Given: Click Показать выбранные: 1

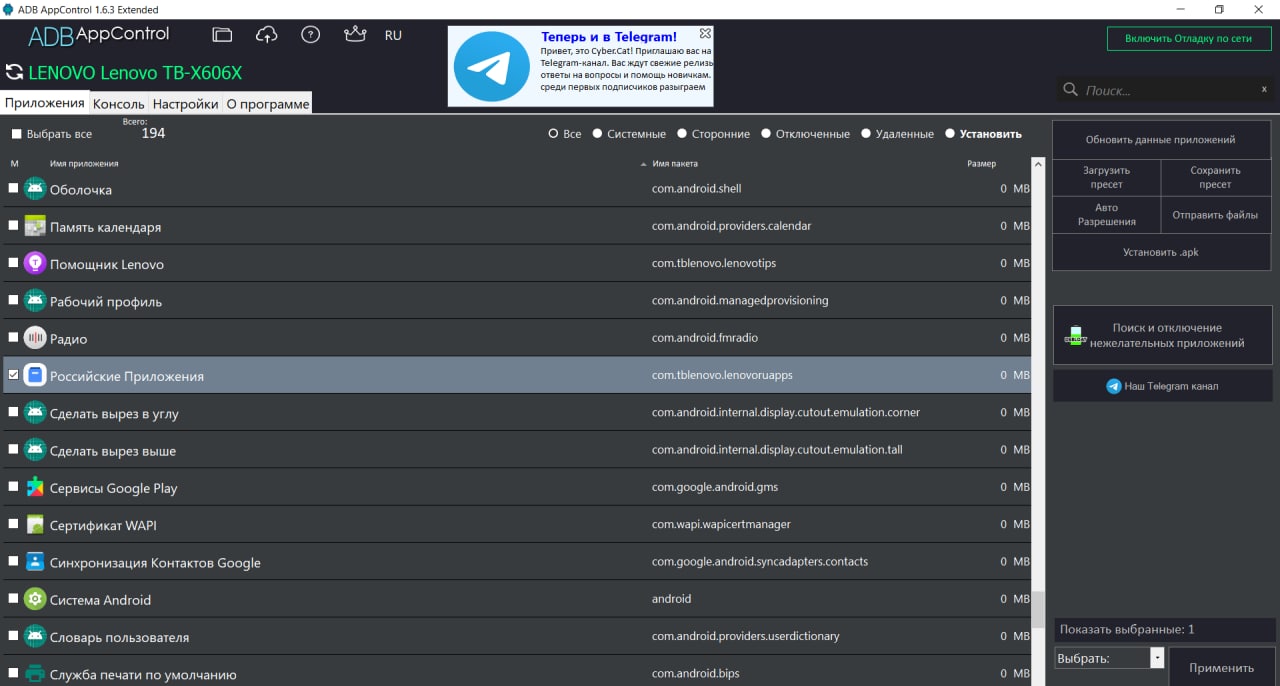Looking at the screenshot, I should click(1164, 630).
